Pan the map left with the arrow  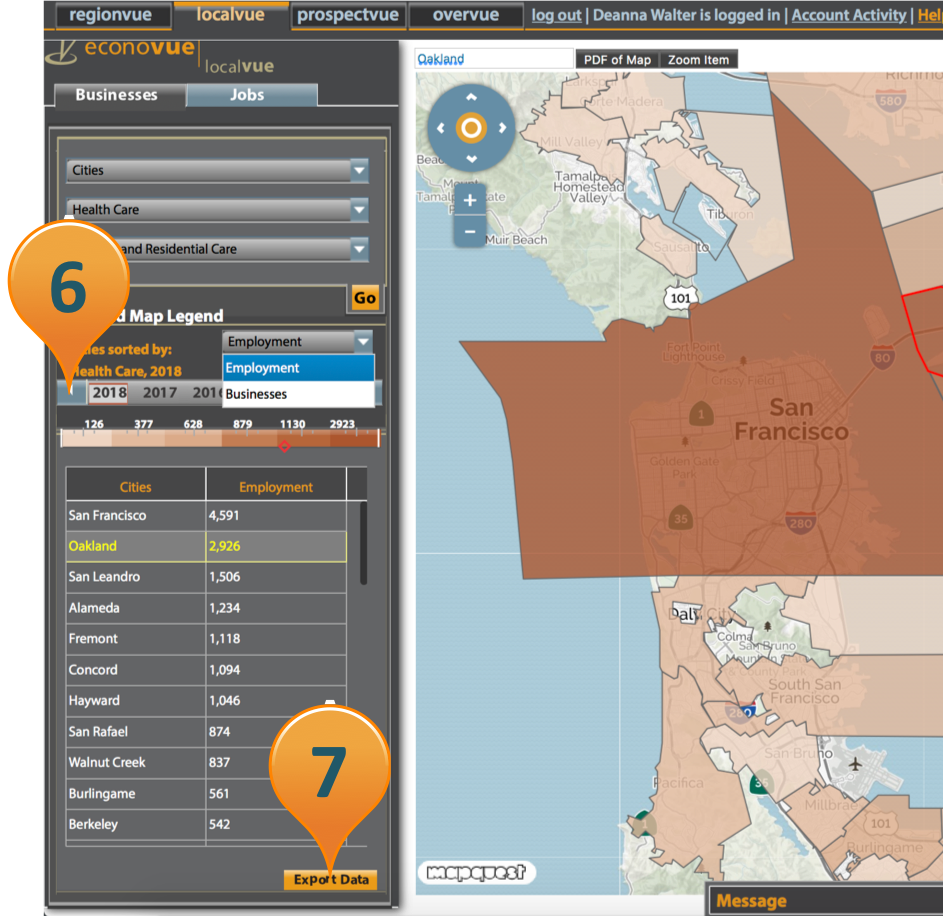440,128
